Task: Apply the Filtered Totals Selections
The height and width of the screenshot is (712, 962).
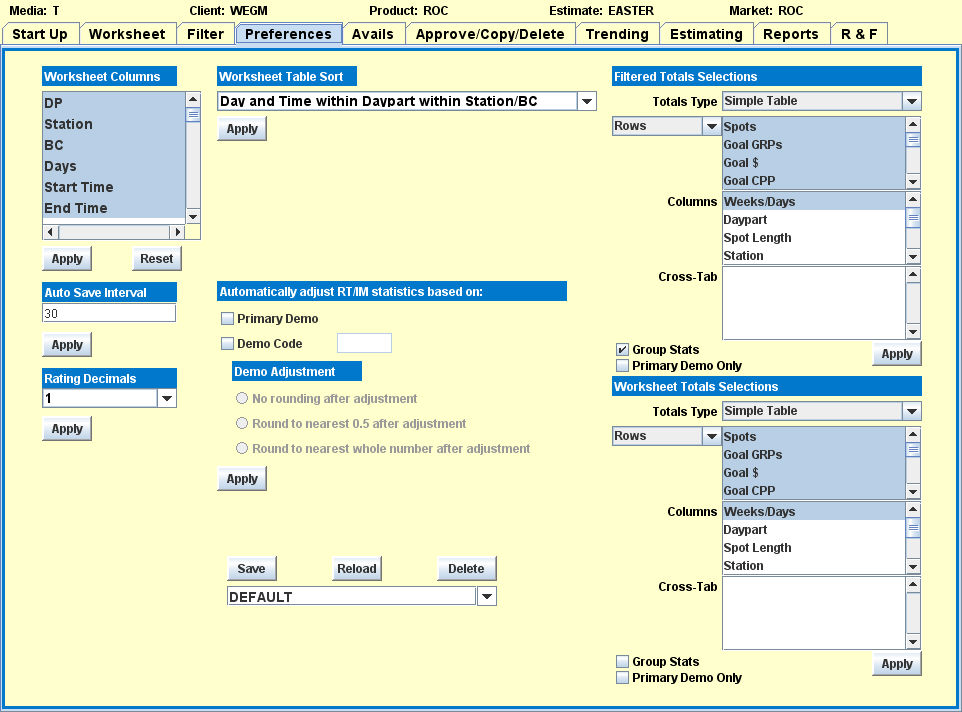Action: [x=897, y=354]
